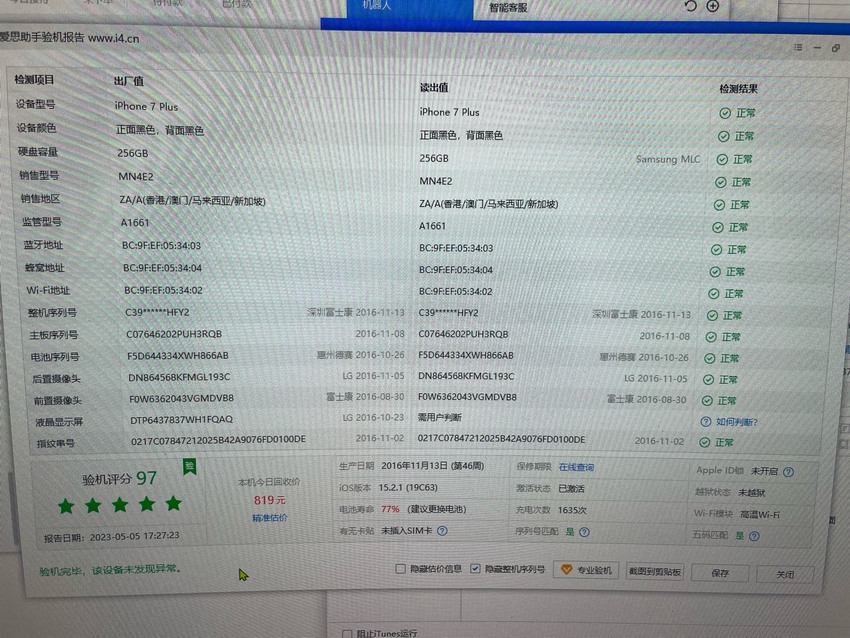Click the 1635次 charge count value
The width and height of the screenshot is (850, 638).
coord(572,510)
